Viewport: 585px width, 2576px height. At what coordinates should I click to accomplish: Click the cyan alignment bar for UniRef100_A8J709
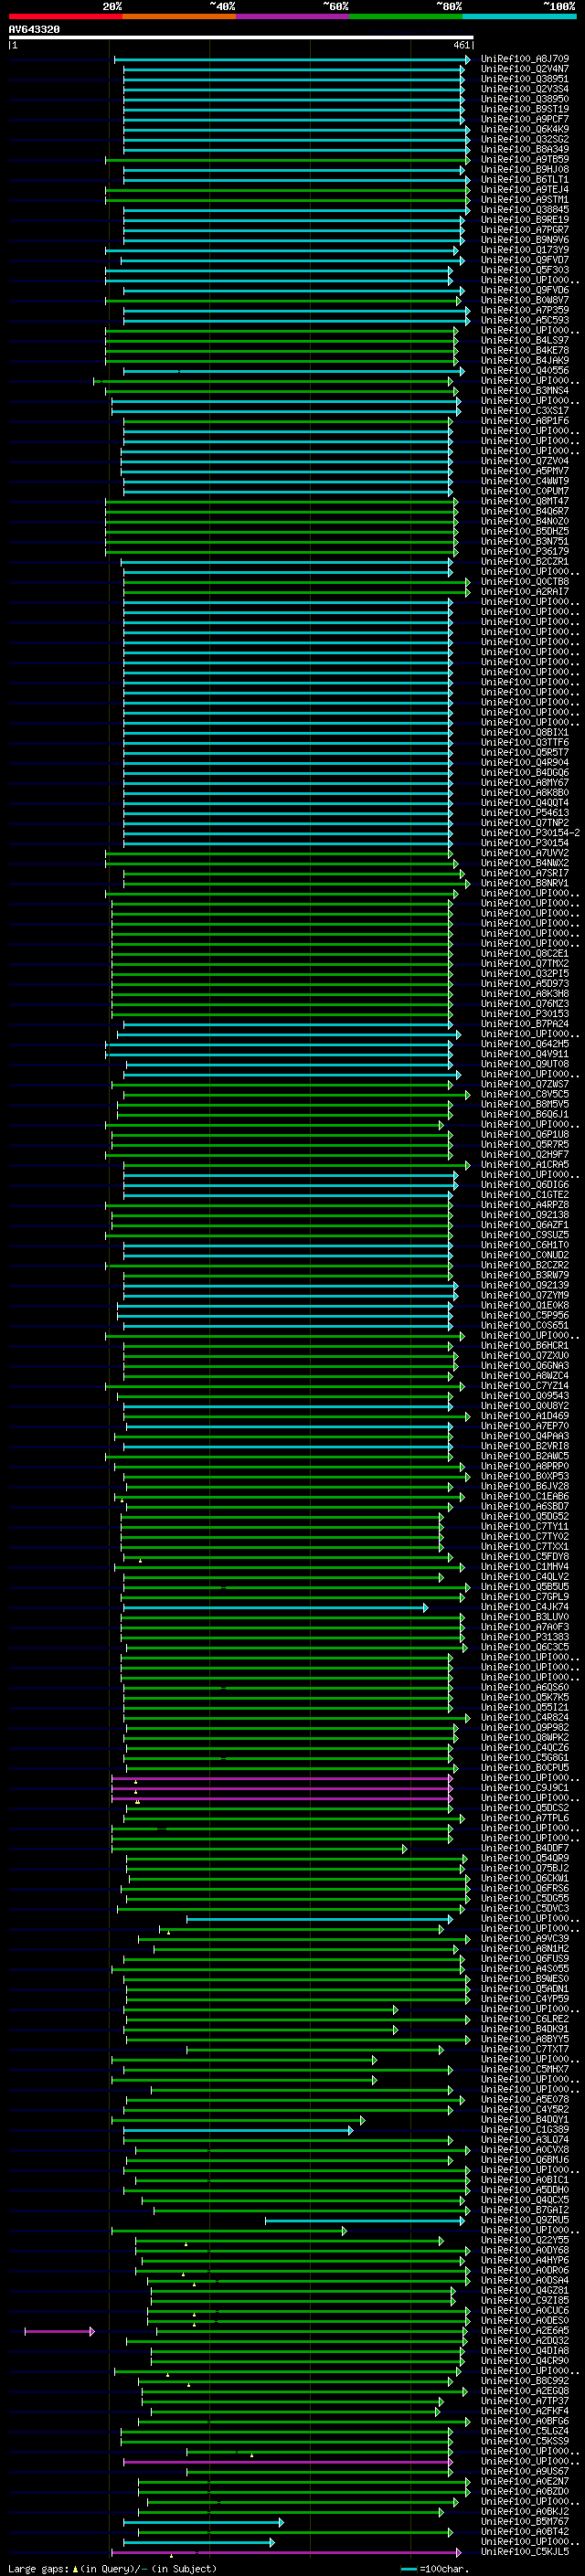(x=291, y=59)
